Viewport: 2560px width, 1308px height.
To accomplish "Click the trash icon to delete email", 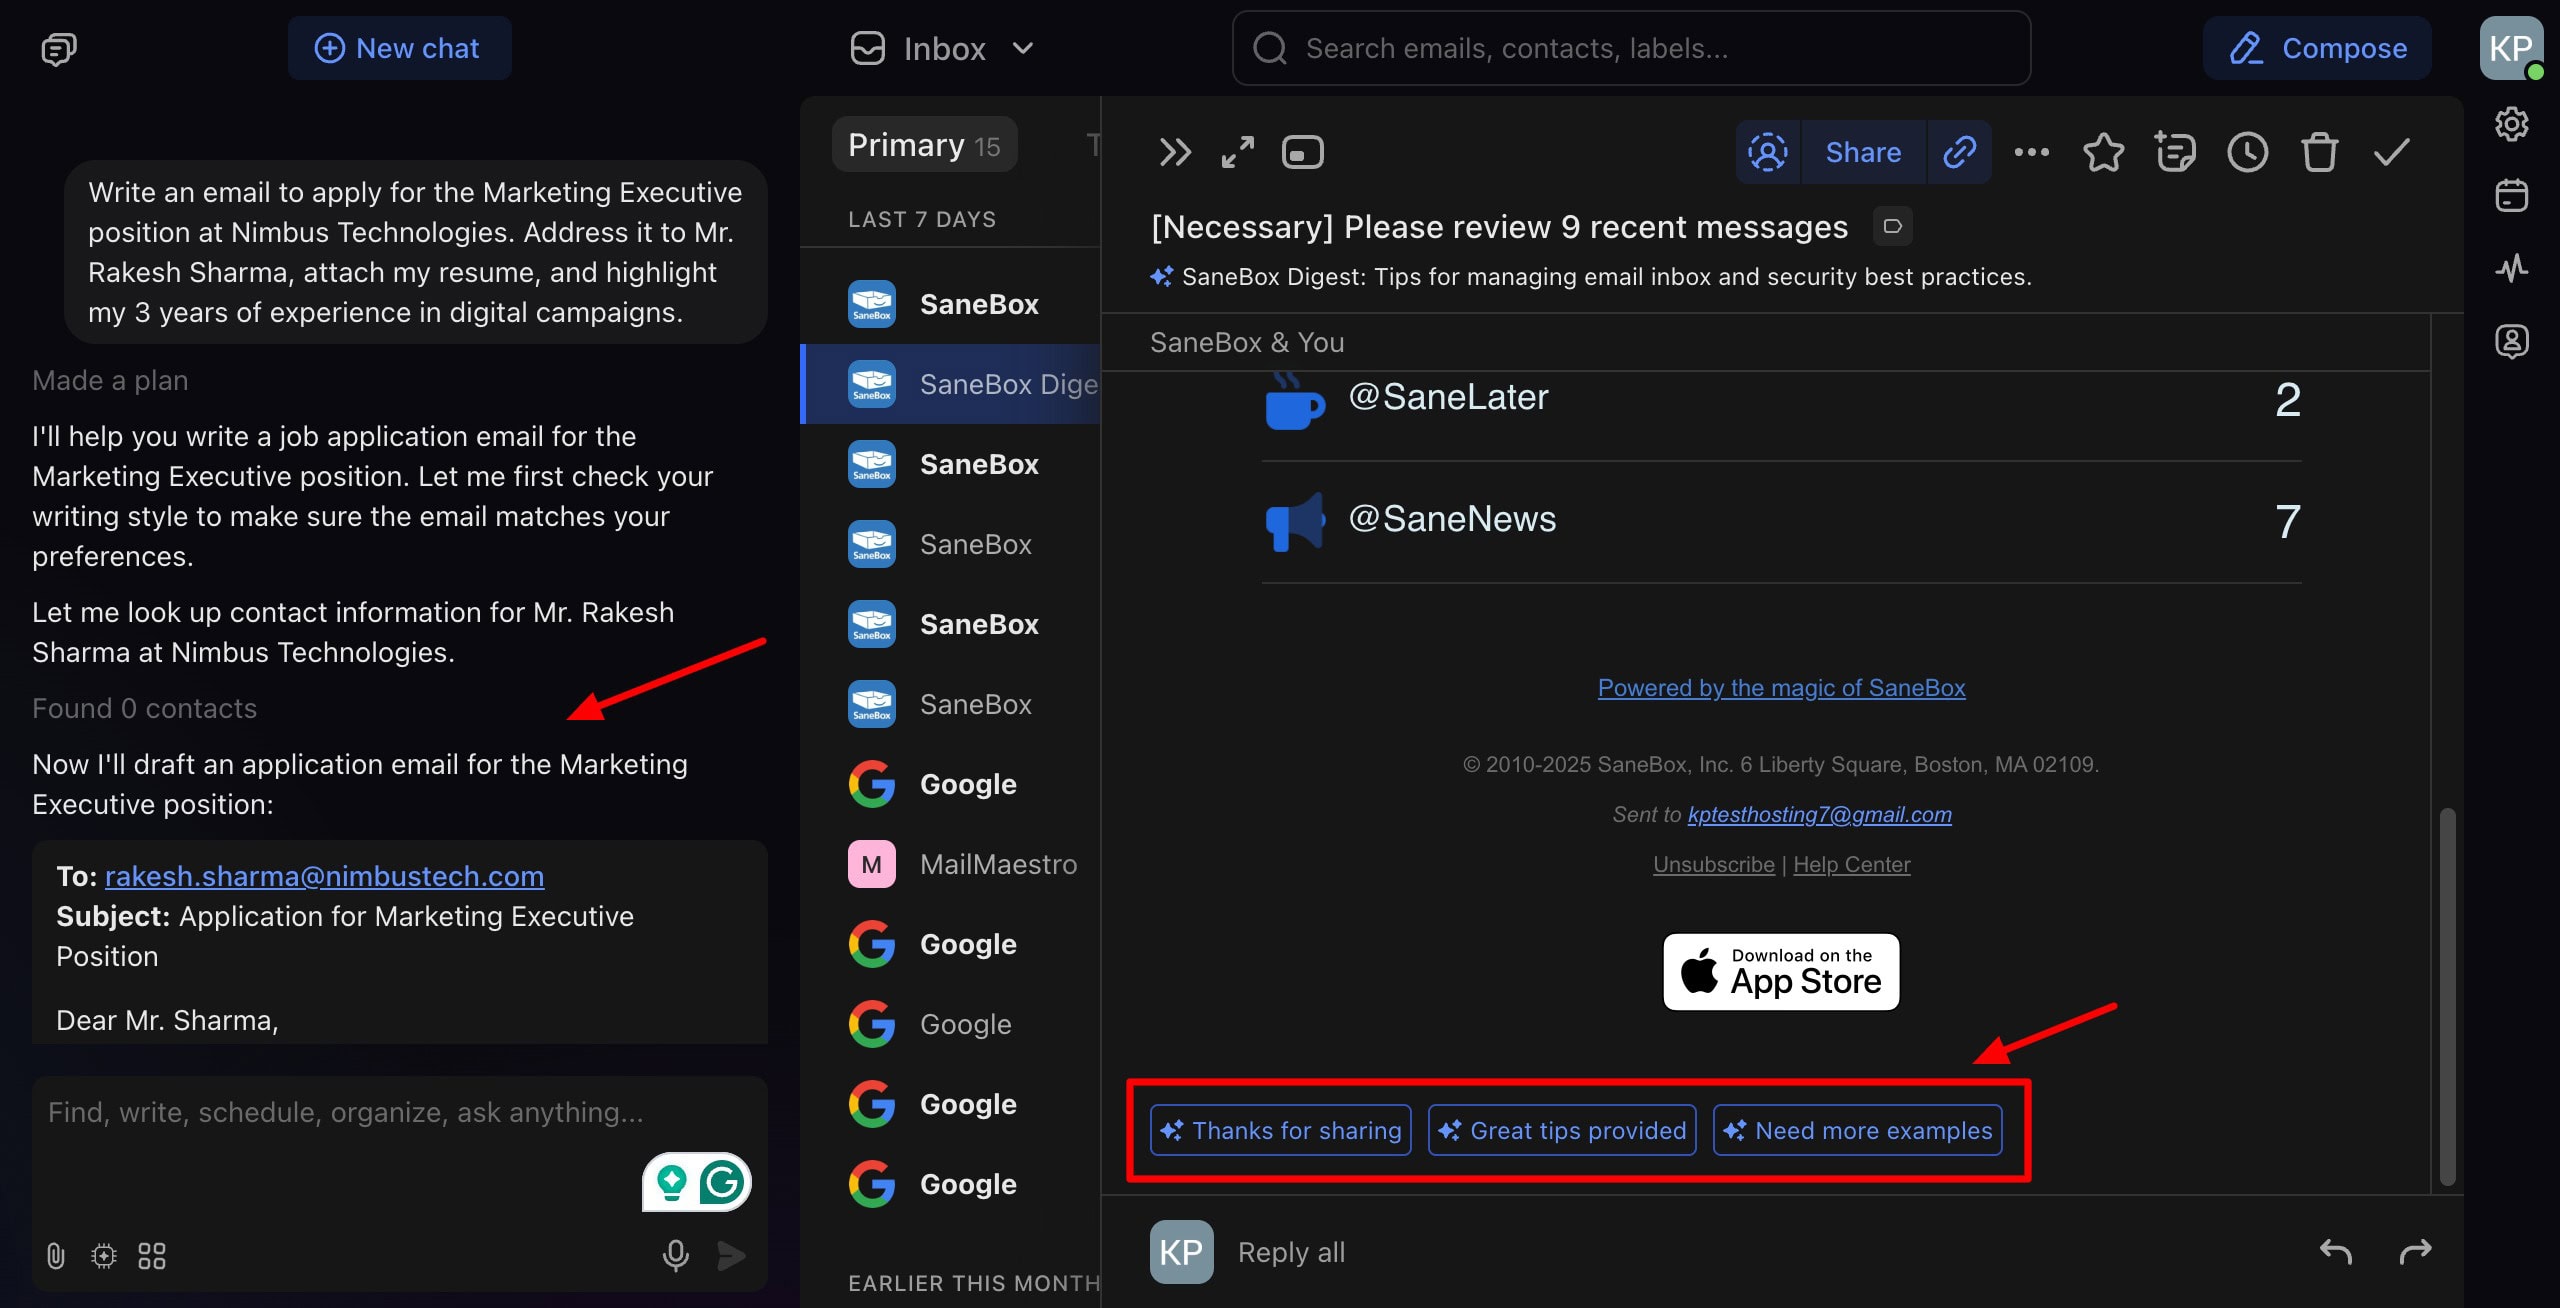I will coord(2319,152).
